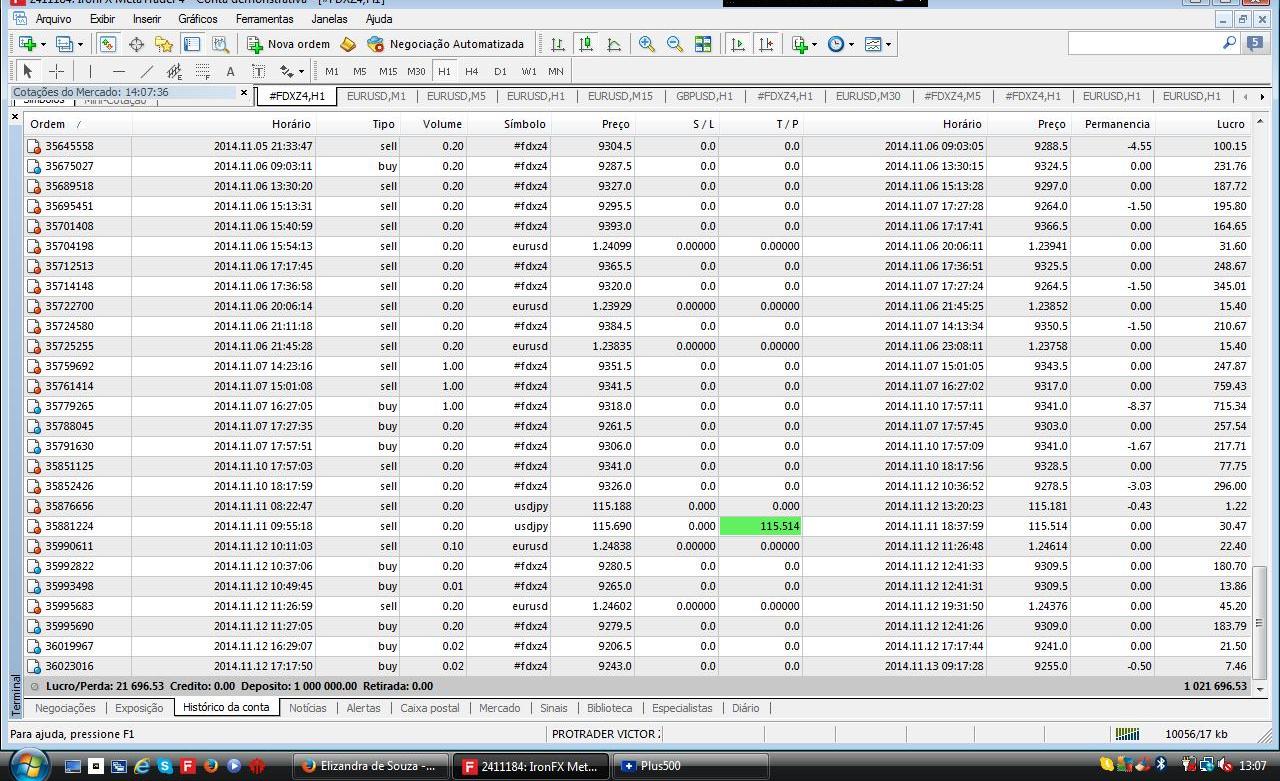
Task: Set timeframe to M5
Action: pyautogui.click(x=360, y=71)
